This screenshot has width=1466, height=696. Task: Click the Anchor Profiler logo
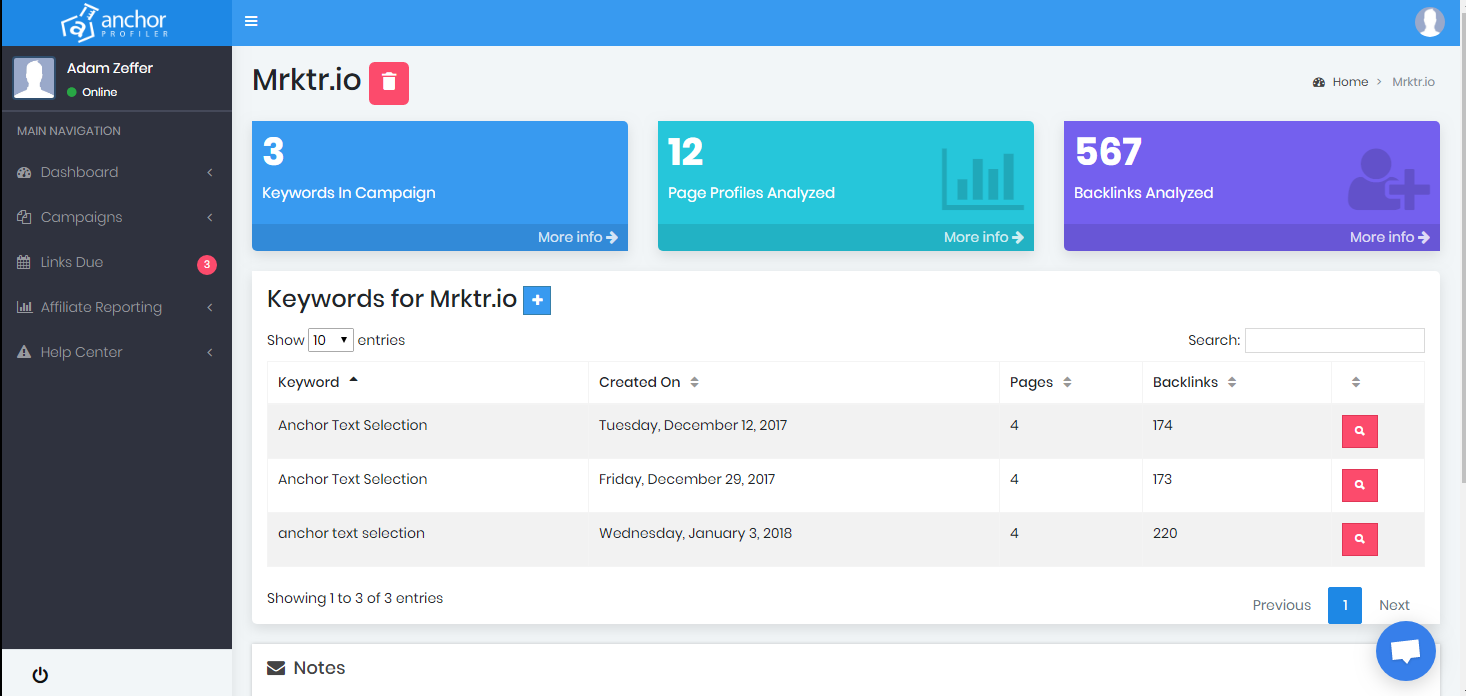pyautogui.click(x=115, y=22)
